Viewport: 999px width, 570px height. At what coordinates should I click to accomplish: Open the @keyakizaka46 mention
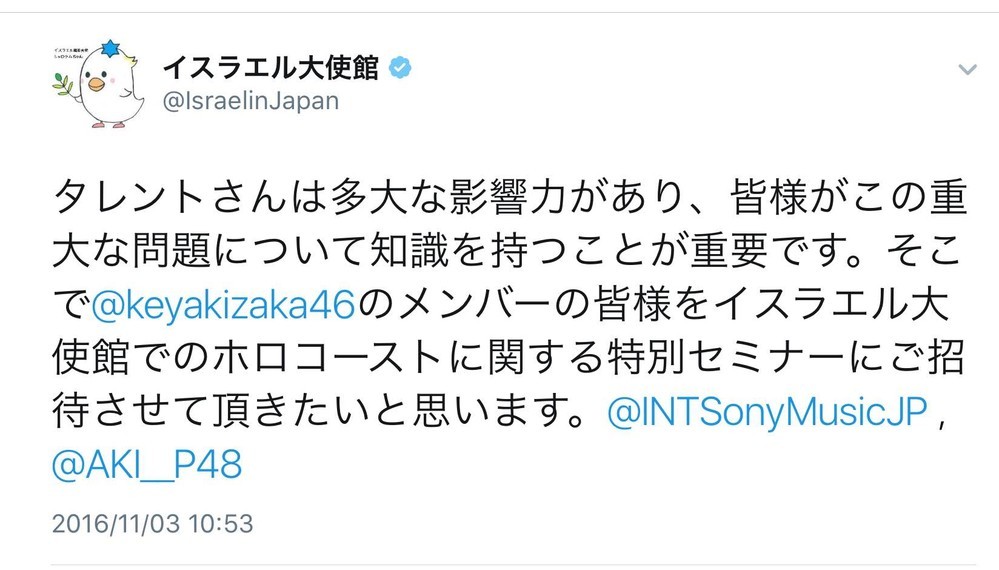click(223, 304)
